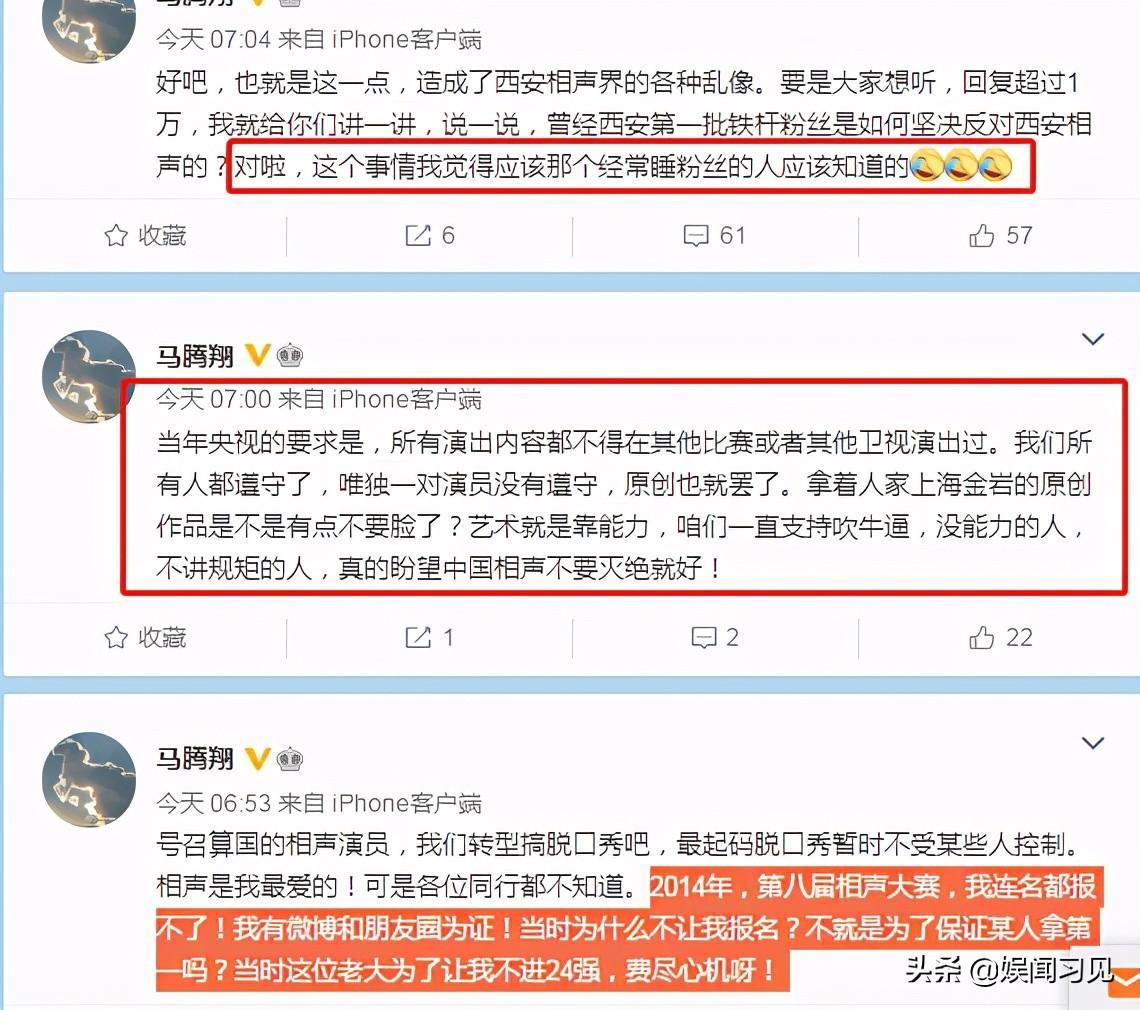Like the post with 57 likes
This screenshot has width=1140, height=1010.
(1000, 236)
